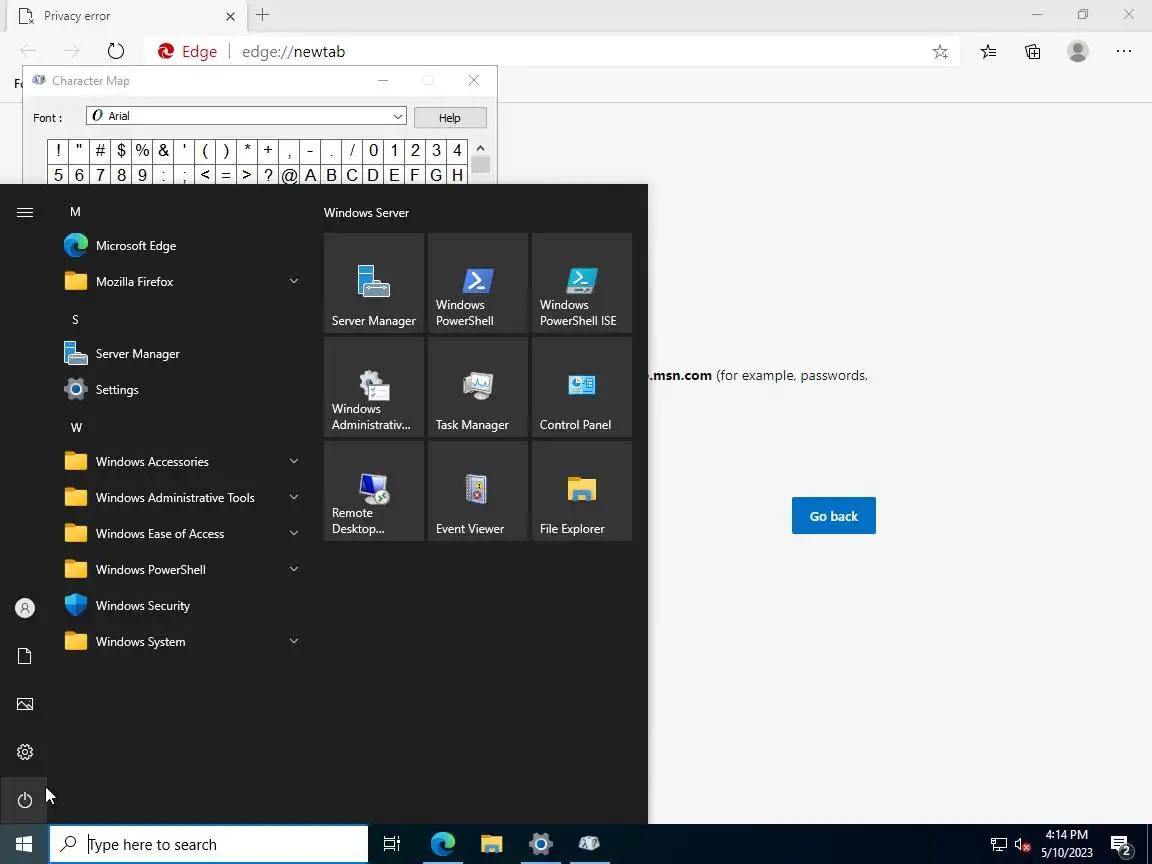Expand the Windows PowerShell folder
The image size is (1152, 864).
click(182, 569)
